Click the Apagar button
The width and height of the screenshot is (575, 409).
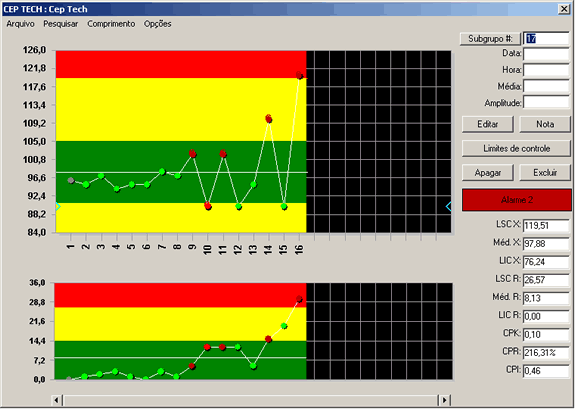point(487,173)
